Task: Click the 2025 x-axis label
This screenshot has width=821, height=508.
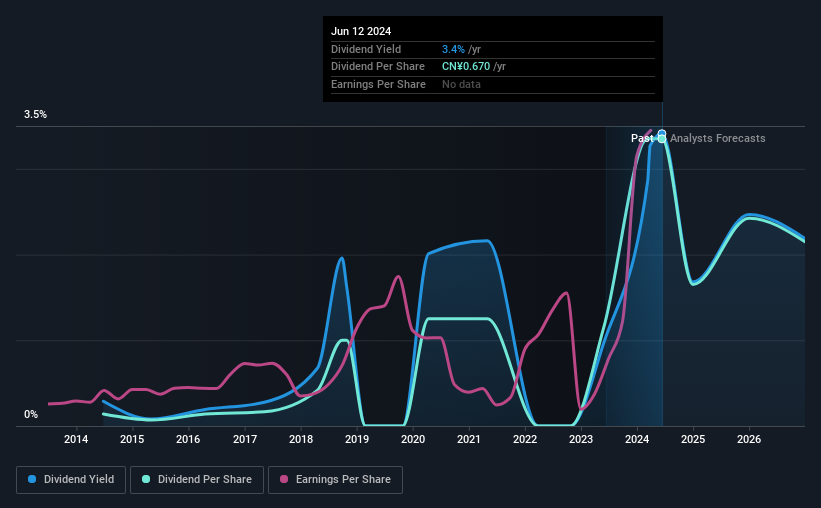Action: [693, 439]
